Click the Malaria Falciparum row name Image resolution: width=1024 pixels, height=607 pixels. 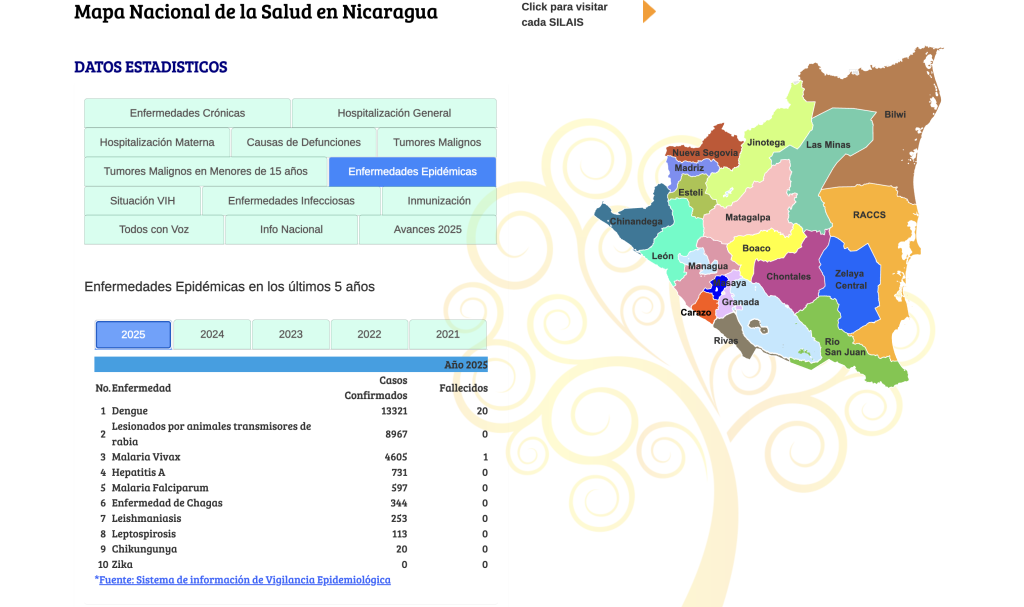pos(160,488)
